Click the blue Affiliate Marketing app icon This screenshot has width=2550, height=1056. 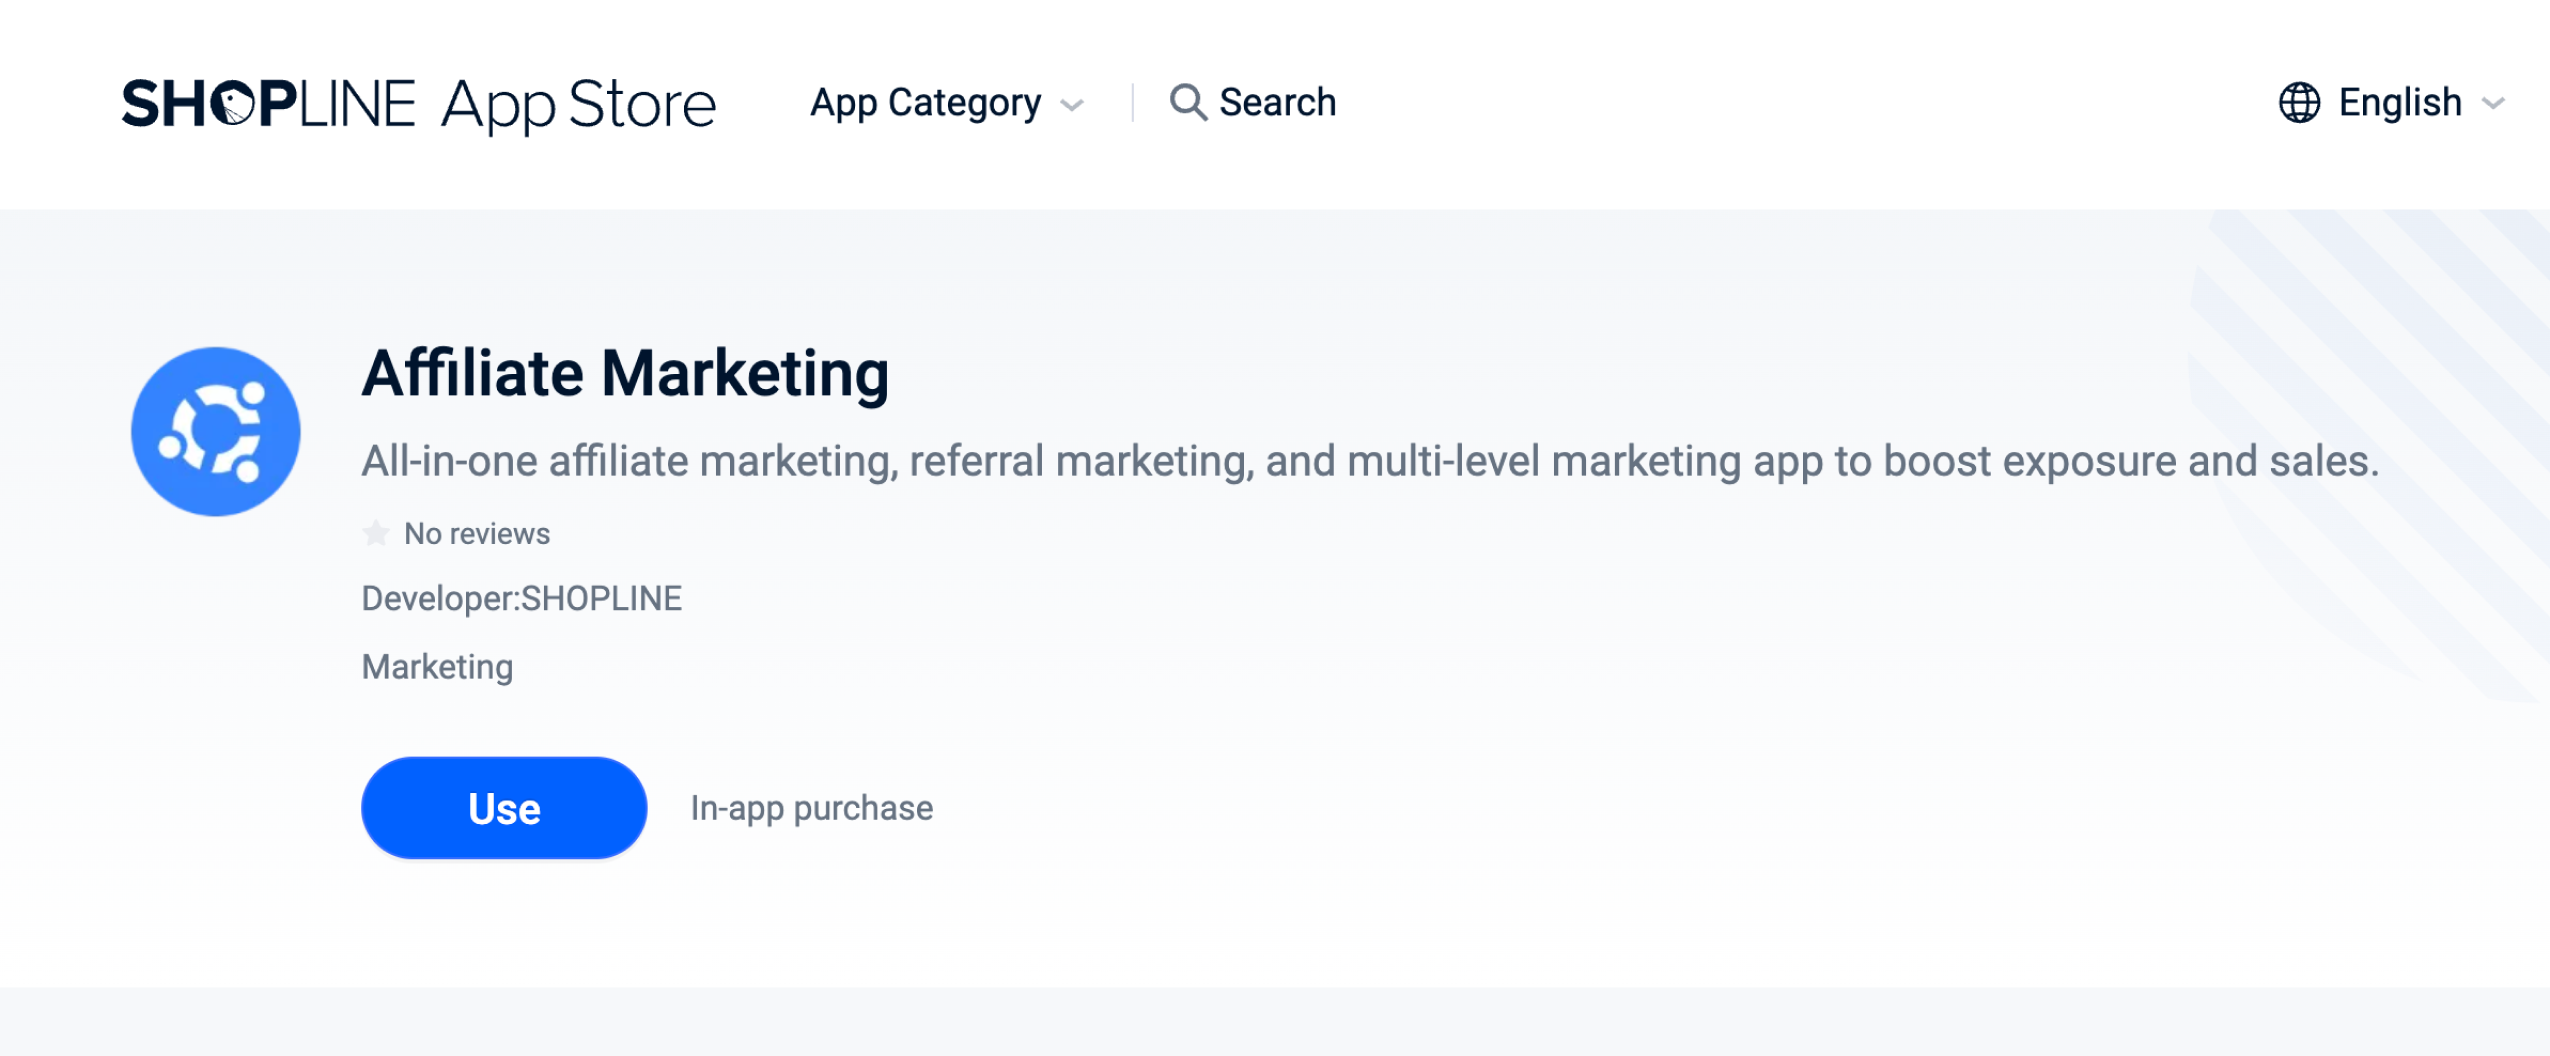pos(216,431)
